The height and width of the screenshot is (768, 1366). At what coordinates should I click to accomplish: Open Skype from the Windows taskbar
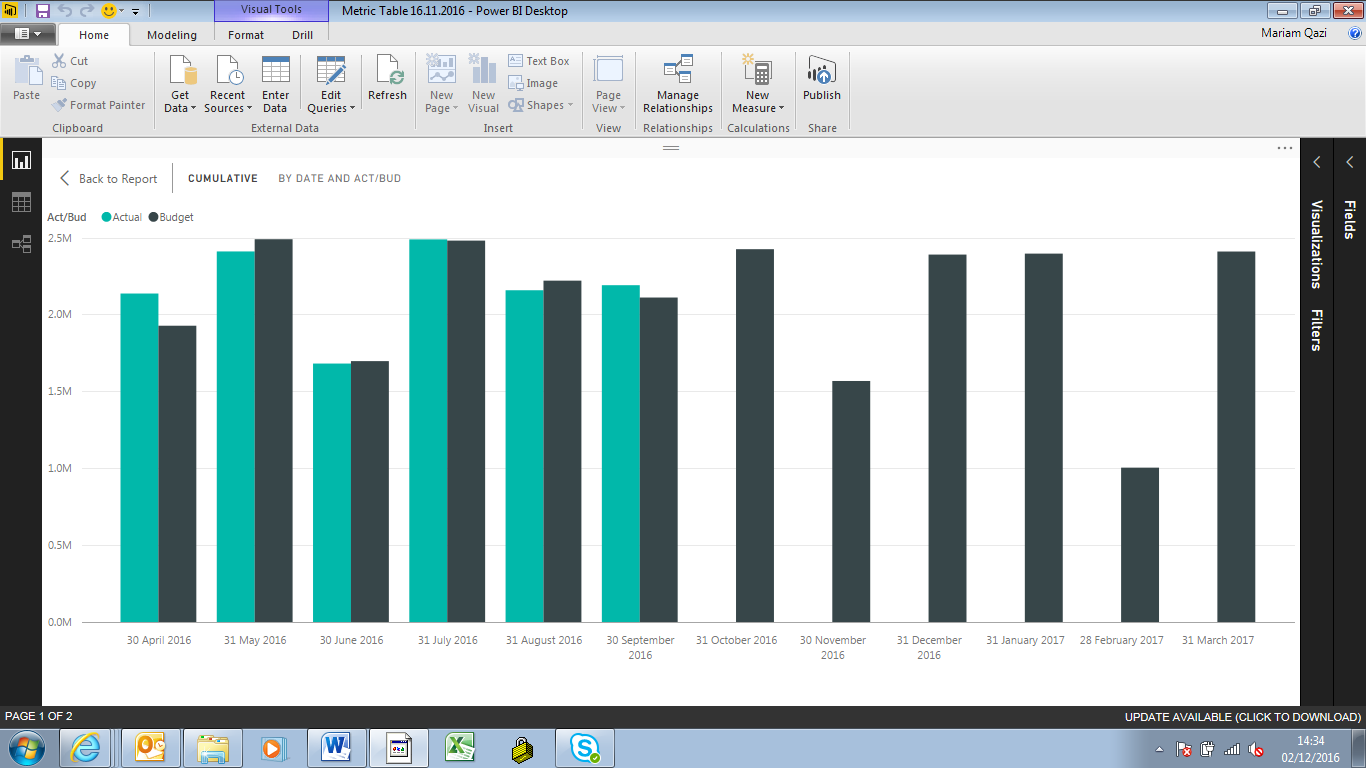(585, 748)
